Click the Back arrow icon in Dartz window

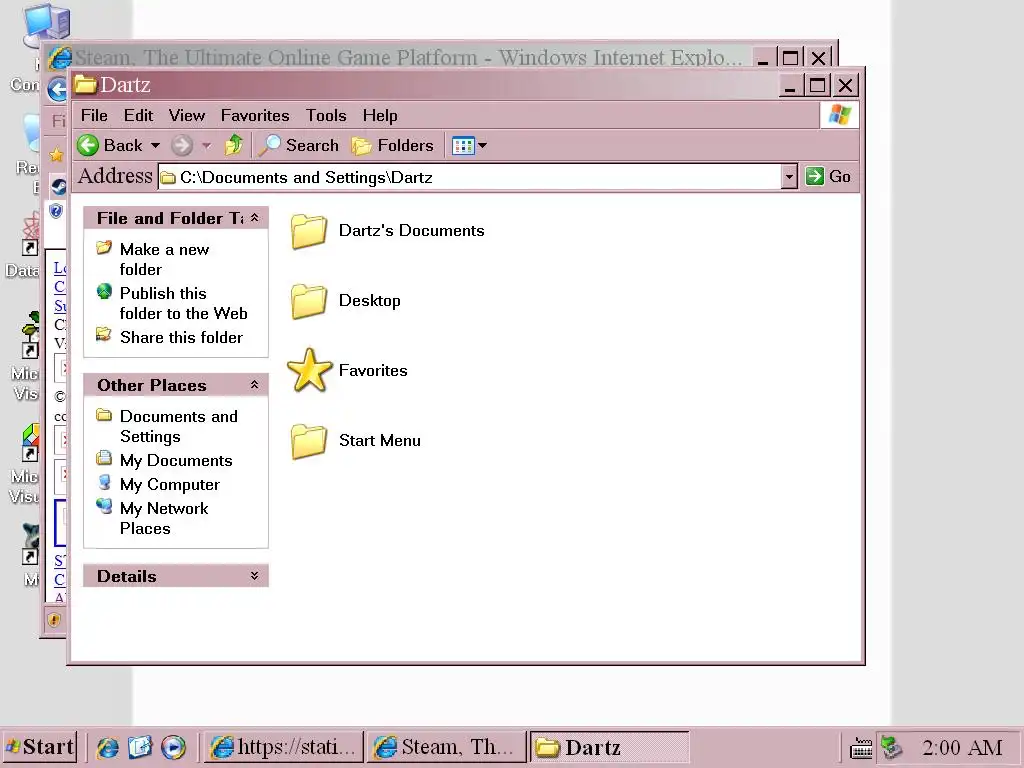[88, 145]
